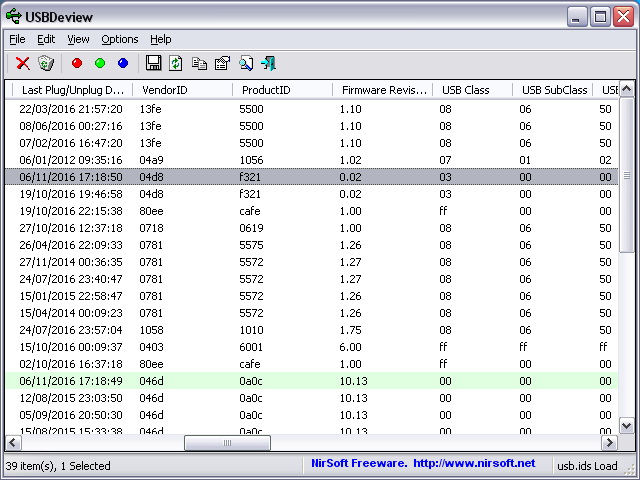Sort by the VendorID column header

(x=164, y=90)
